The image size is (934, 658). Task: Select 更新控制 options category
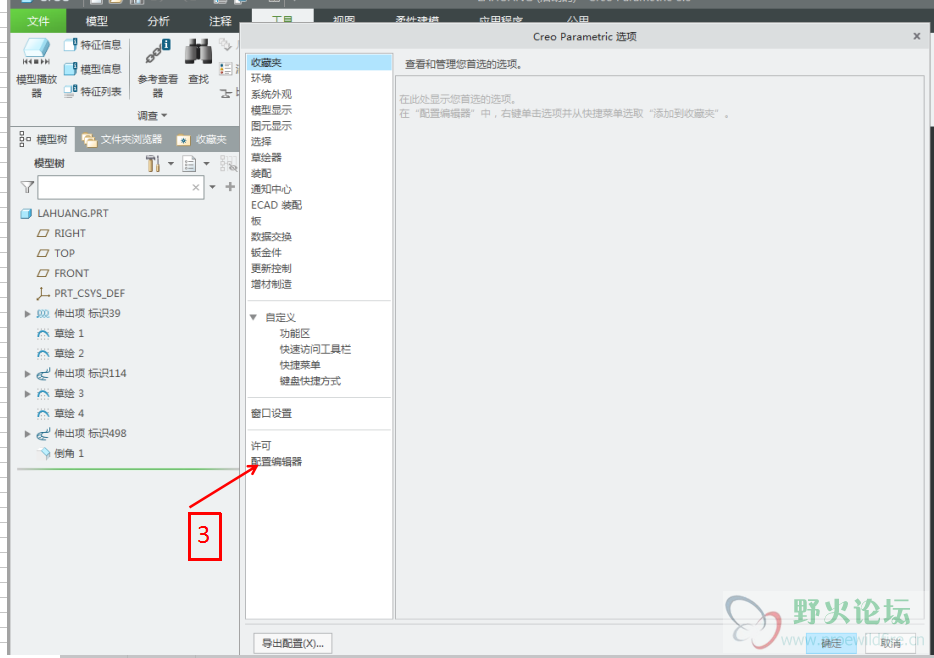(271, 269)
